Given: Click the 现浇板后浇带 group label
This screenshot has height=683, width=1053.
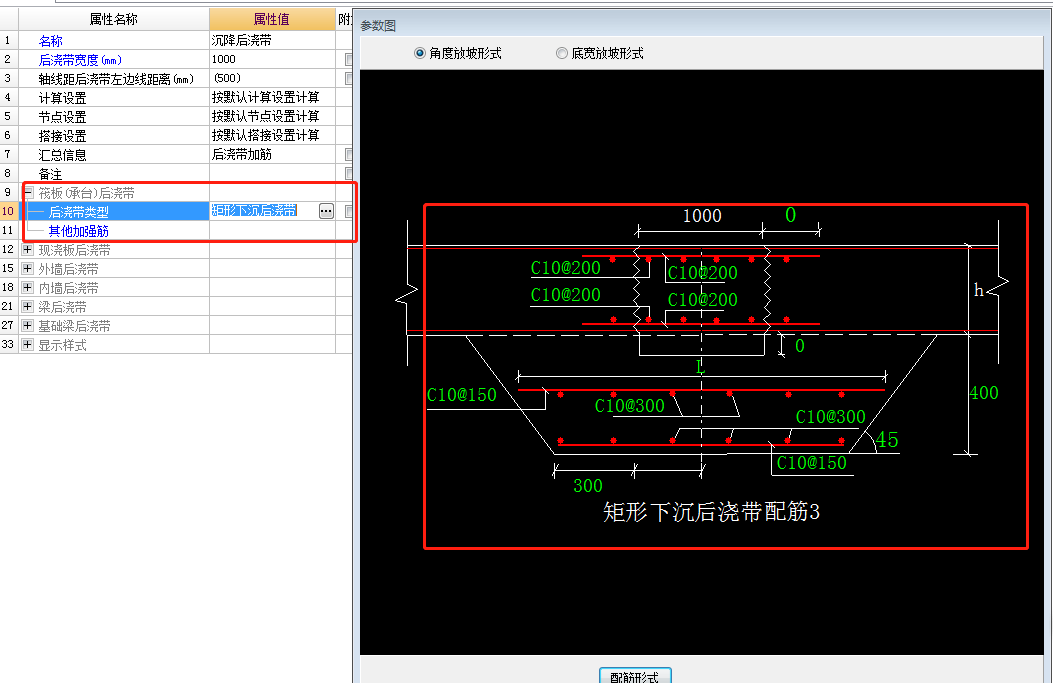Looking at the screenshot, I should [x=75, y=251].
